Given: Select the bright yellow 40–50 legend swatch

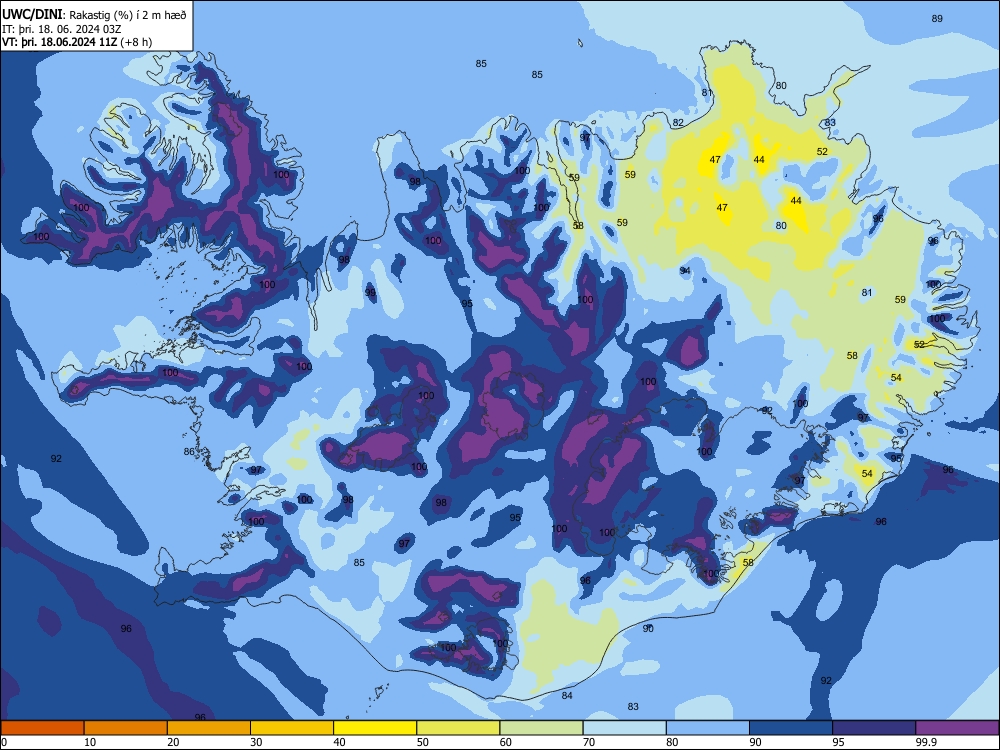Looking at the screenshot, I should [375, 728].
